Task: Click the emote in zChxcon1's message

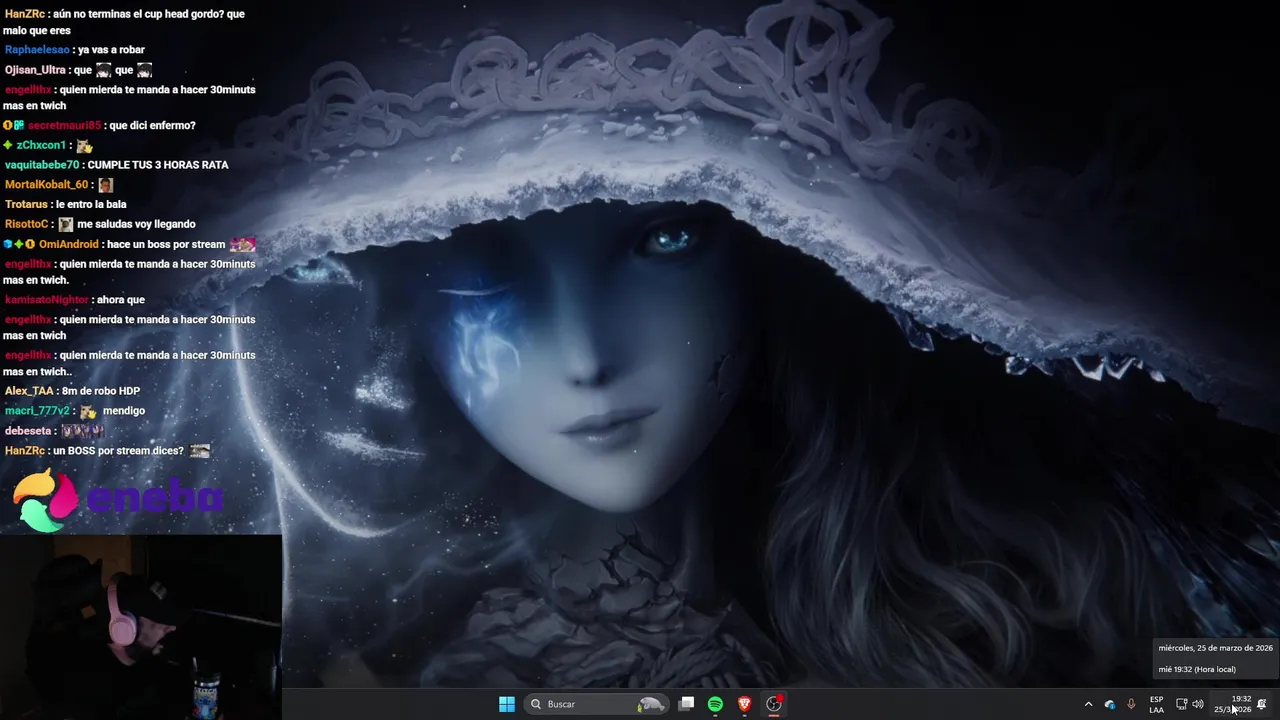Action: pos(84,146)
